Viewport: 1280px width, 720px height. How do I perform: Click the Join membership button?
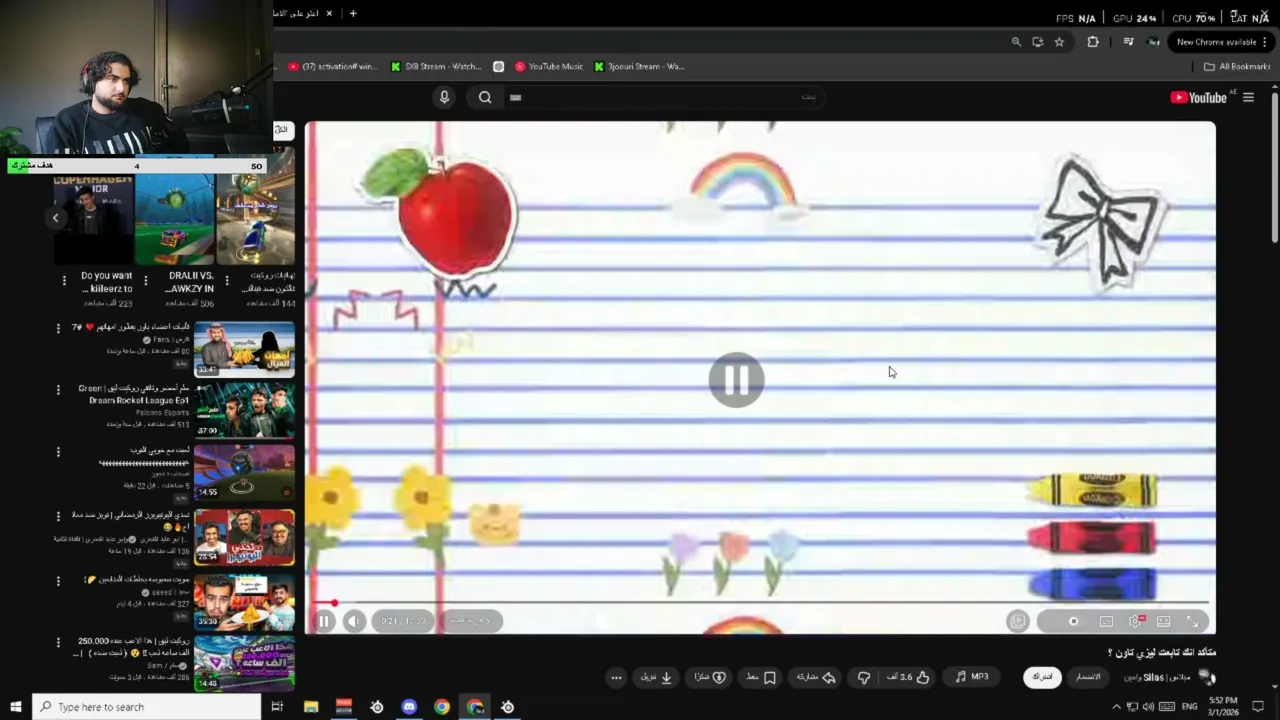click(1088, 677)
